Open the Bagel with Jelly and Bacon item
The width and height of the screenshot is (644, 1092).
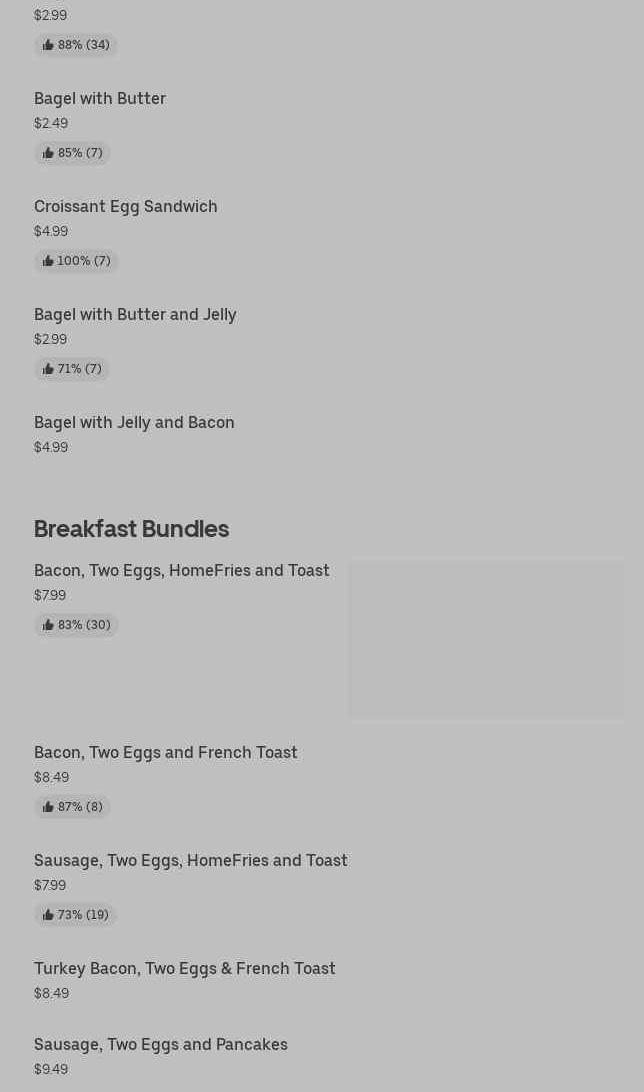[x=134, y=422]
